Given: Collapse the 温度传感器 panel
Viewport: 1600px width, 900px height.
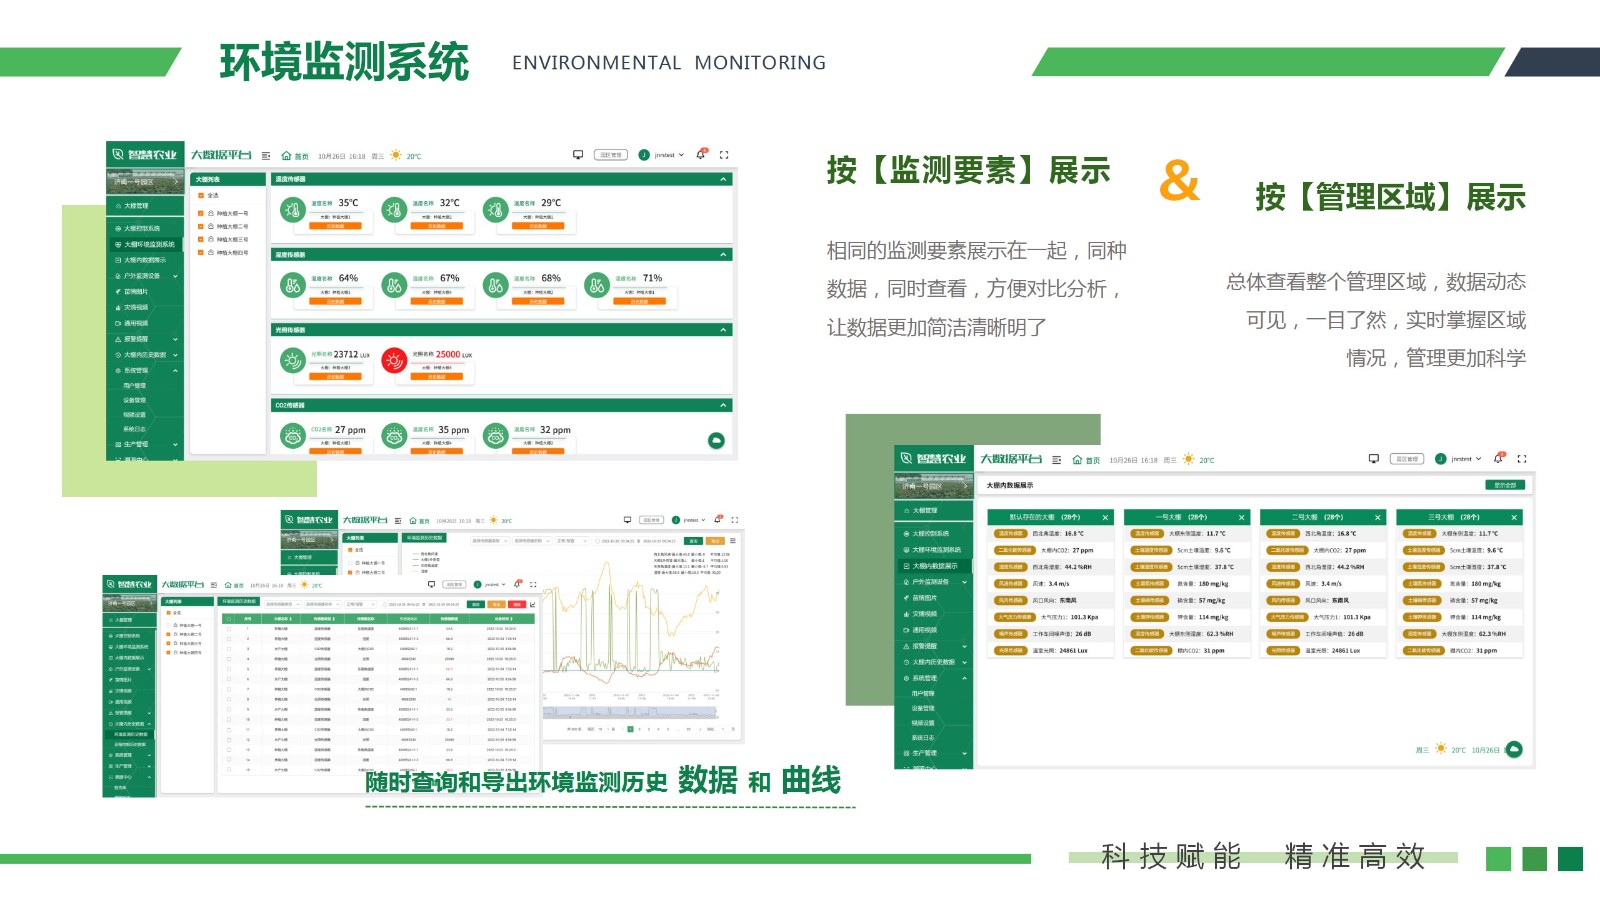Looking at the screenshot, I should tap(723, 180).
